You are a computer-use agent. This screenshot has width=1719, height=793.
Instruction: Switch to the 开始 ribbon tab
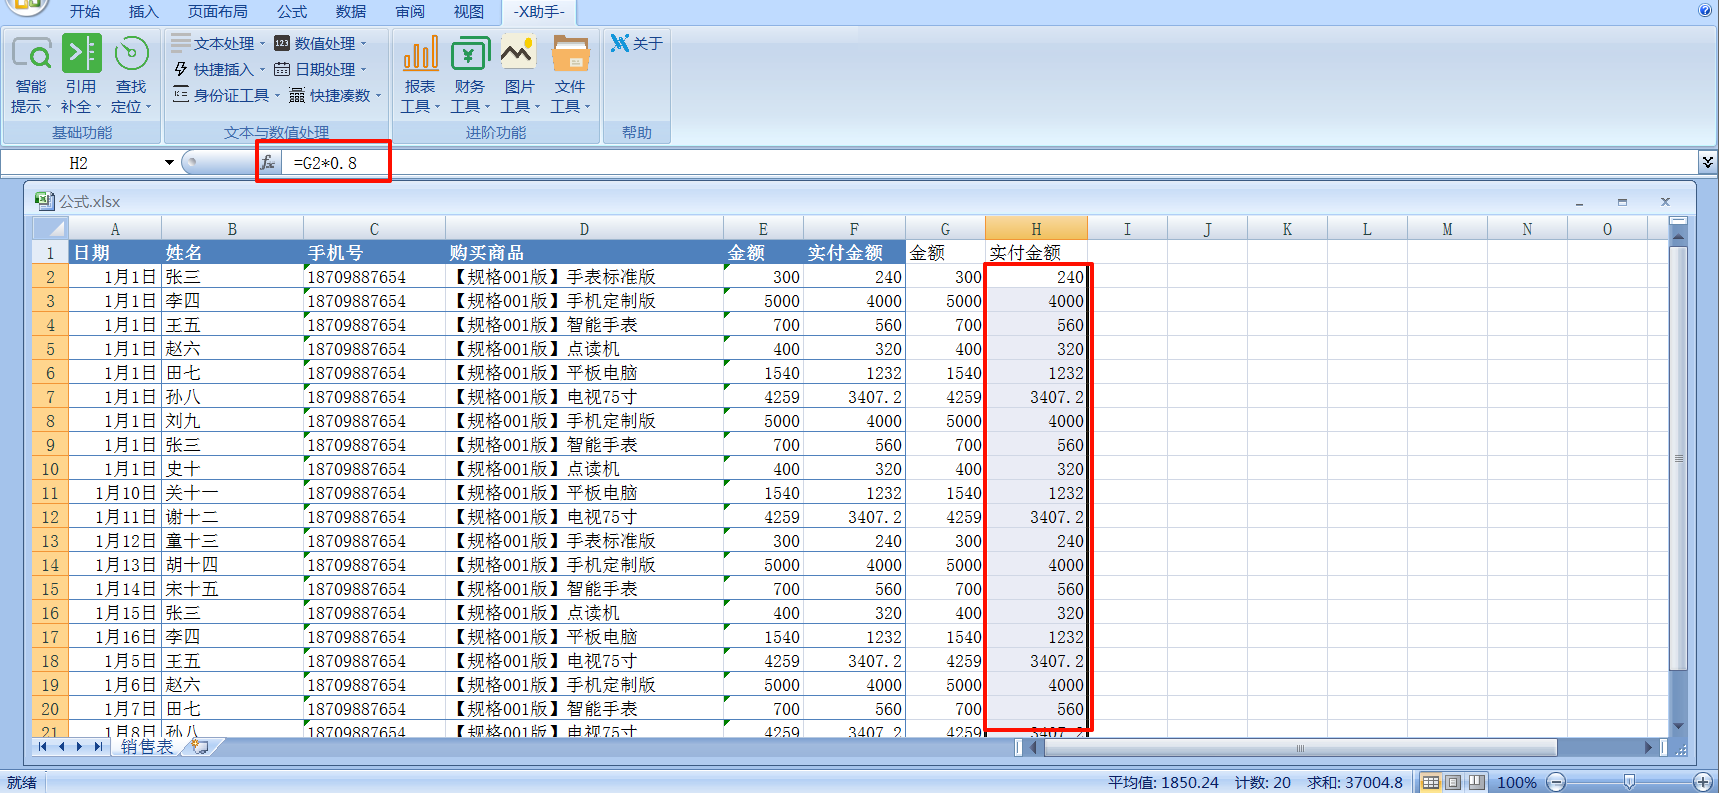[85, 11]
